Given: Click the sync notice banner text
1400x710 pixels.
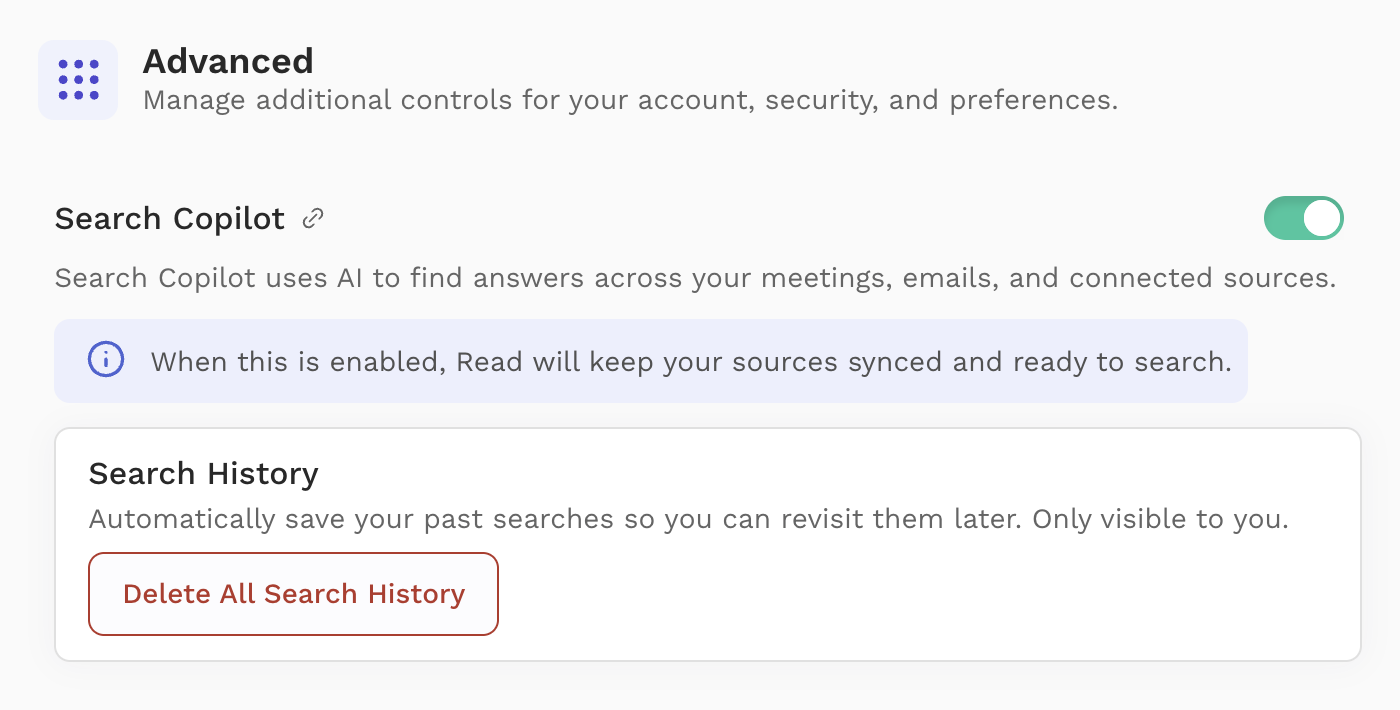Looking at the screenshot, I should tap(688, 362).
